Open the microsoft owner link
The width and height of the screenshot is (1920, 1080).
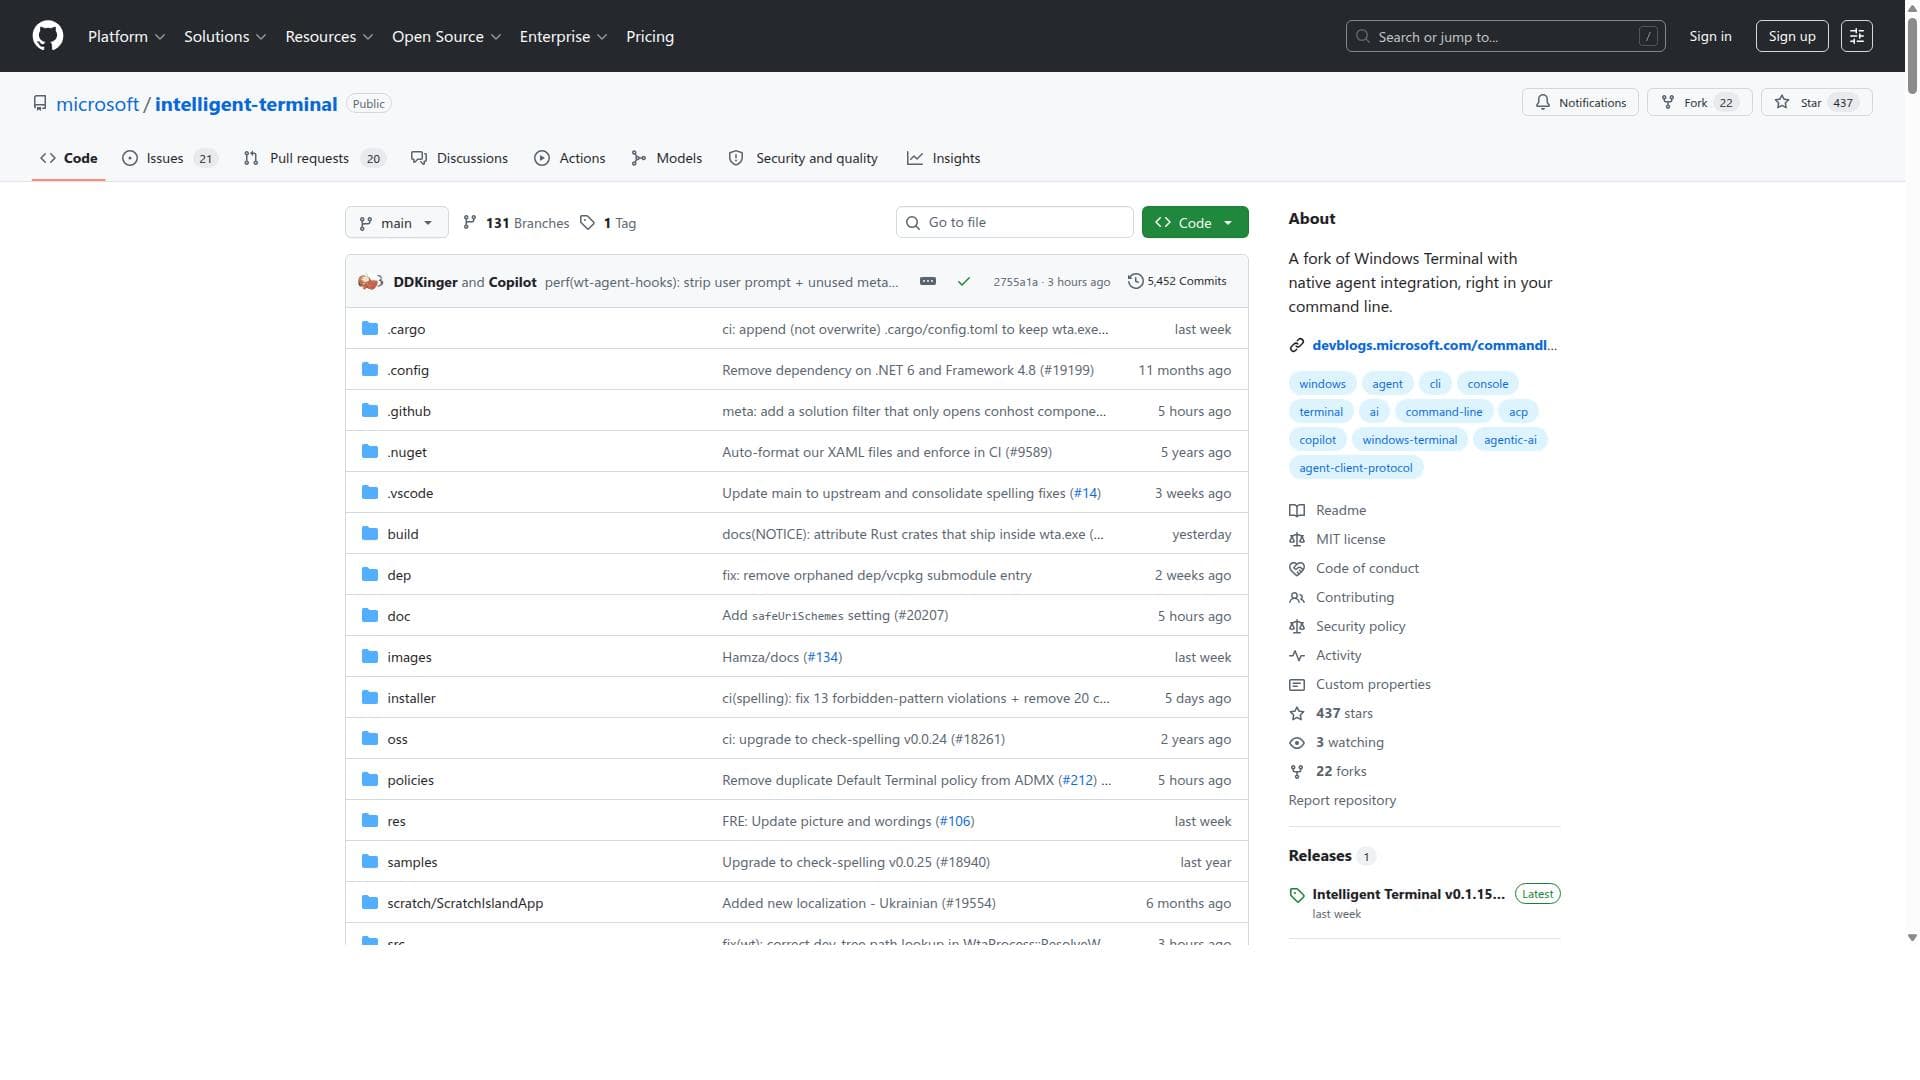[x=97, y=104]
